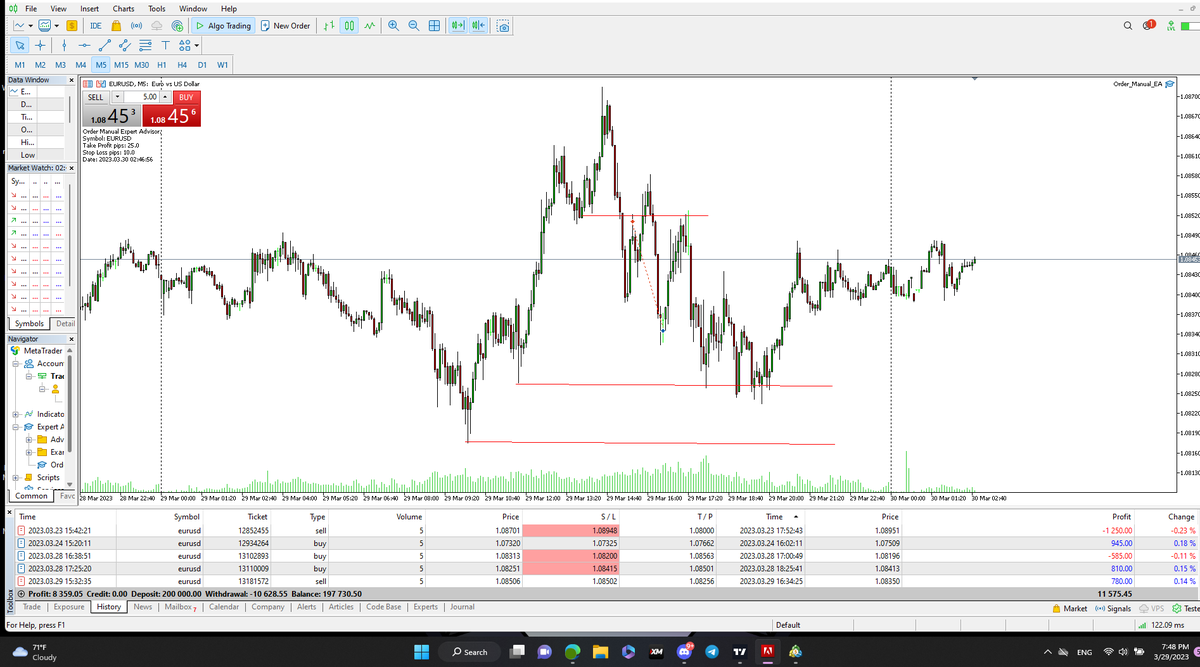Switch to H1 timeframe
This screenshot has height=667, width=1200.
click(x=161, y=65)
